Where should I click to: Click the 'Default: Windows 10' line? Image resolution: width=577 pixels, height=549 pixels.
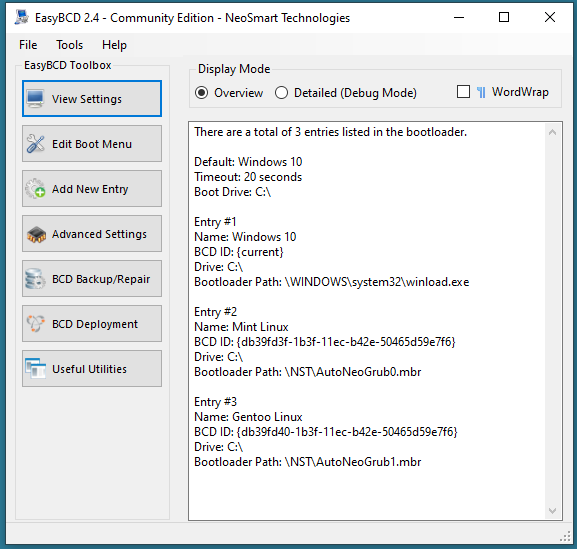click(x=248, y=162)
